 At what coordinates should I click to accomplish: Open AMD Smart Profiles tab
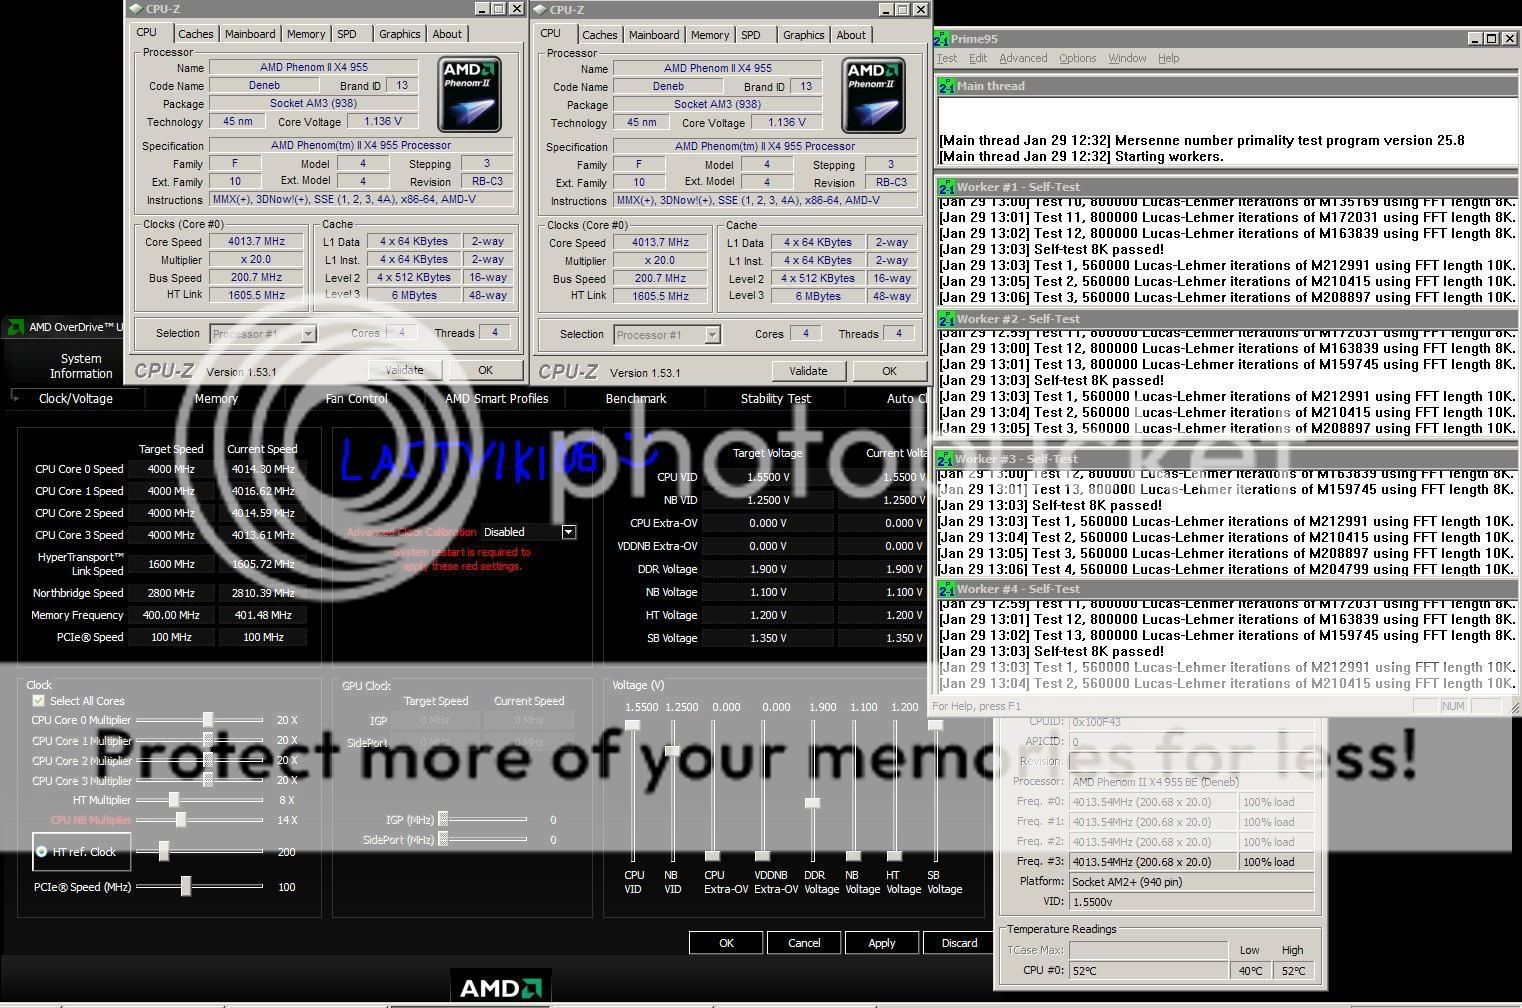pyautogui.click(x=497, y=398)
